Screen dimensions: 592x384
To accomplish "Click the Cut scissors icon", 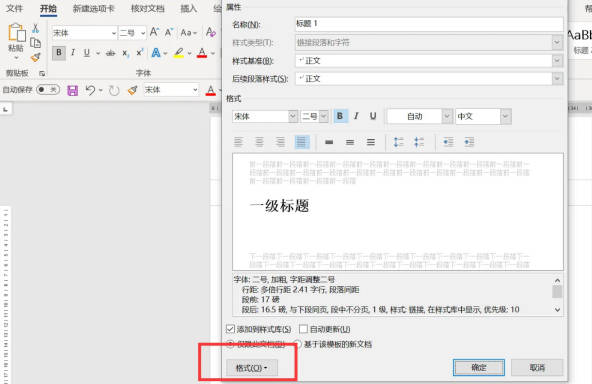I will pyautogui.click(x=35, y=29).
